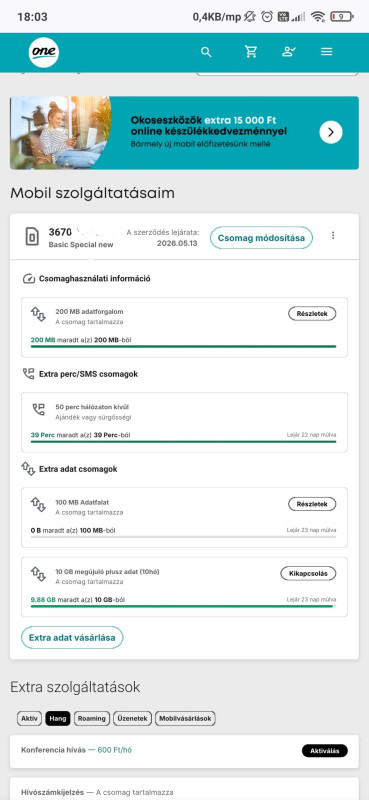Select the Üzenetek filter tab
The image size is (369, 800).
click(x=133, y=718)
